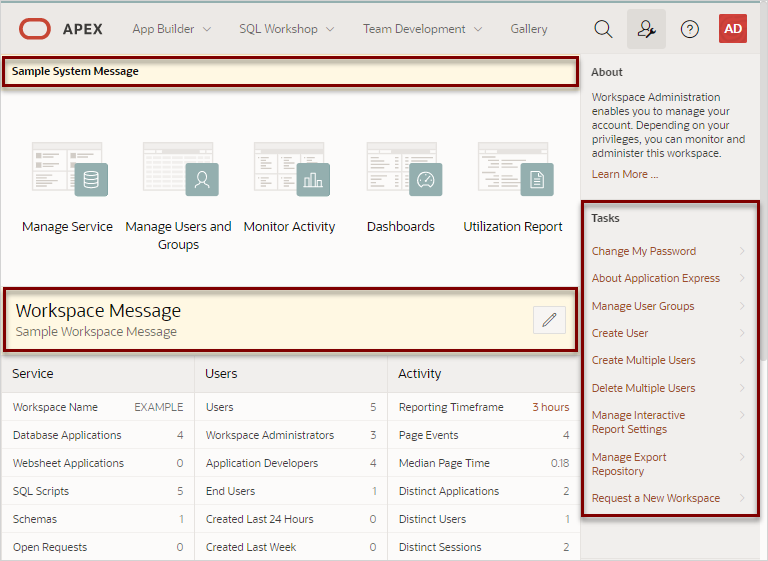Click the Distinct Users row
The image size is (768, 561).
484,519
